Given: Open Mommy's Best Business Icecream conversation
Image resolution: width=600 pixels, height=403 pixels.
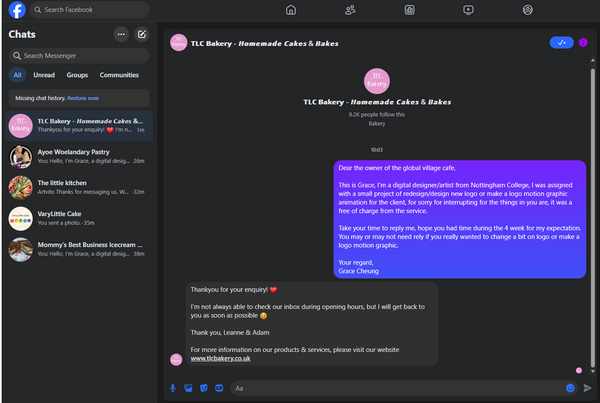Looking at the screenshot, I should (x=79, y=250).
